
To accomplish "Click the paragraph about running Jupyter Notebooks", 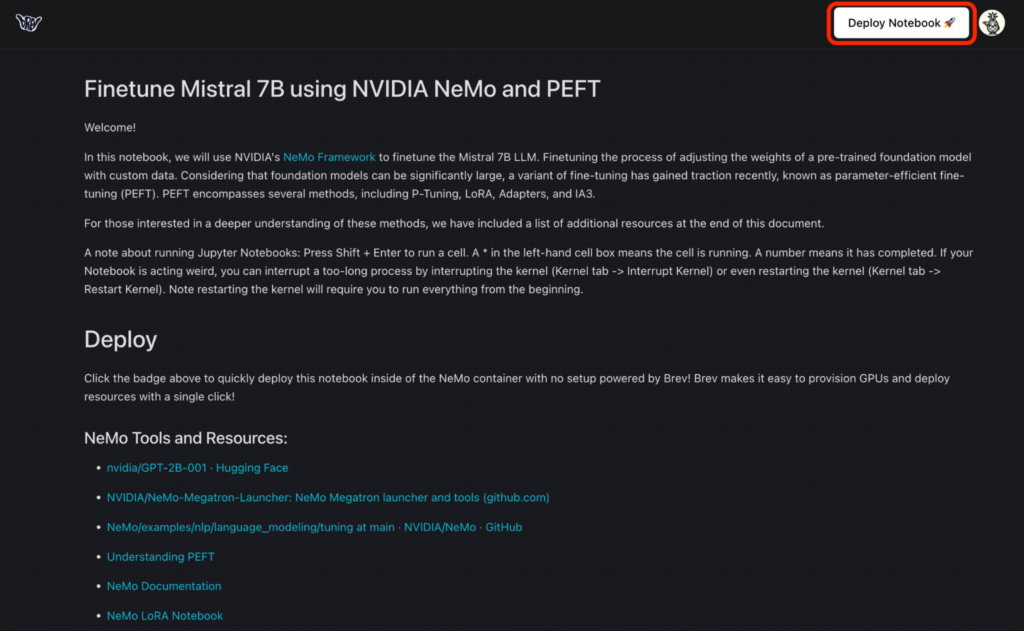I will click(x=528, y=270).
